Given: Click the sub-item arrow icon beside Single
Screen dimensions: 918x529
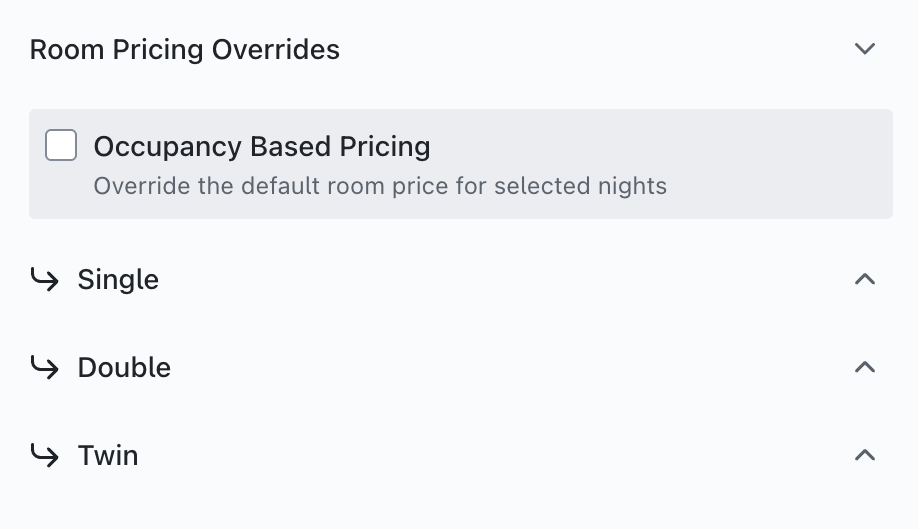Looking at the screenshot, I should pos(44,280).
